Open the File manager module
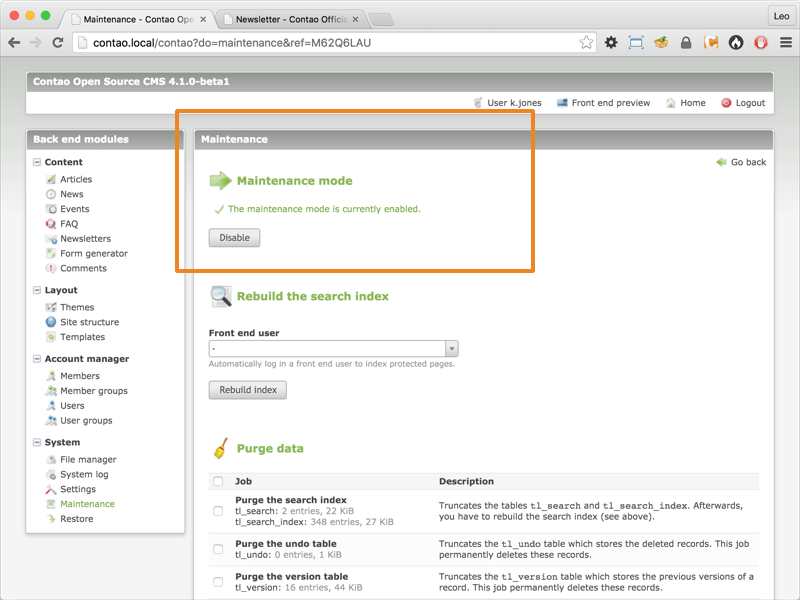Viewport: 800px width, 600px height. (x=88, y=459)
